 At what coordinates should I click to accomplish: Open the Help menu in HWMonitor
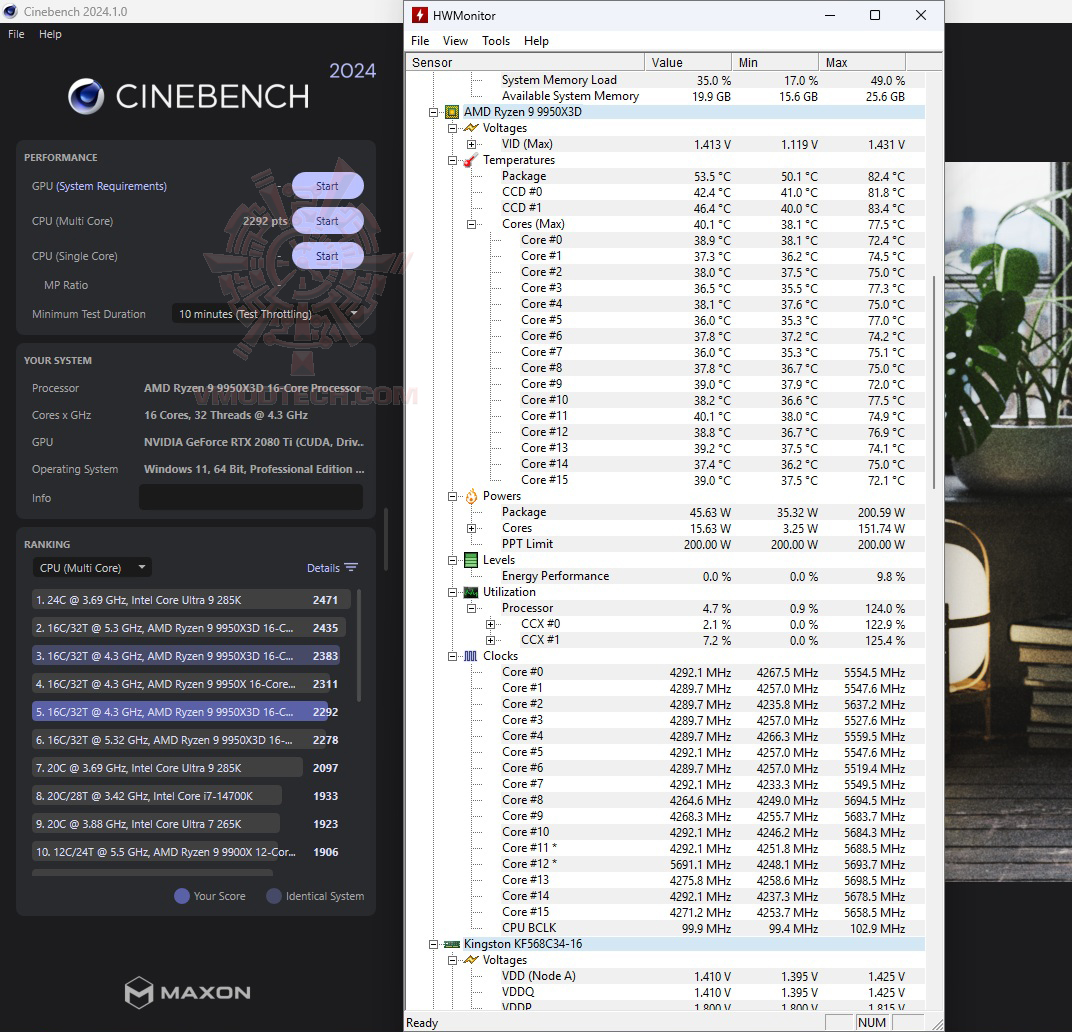536,41
